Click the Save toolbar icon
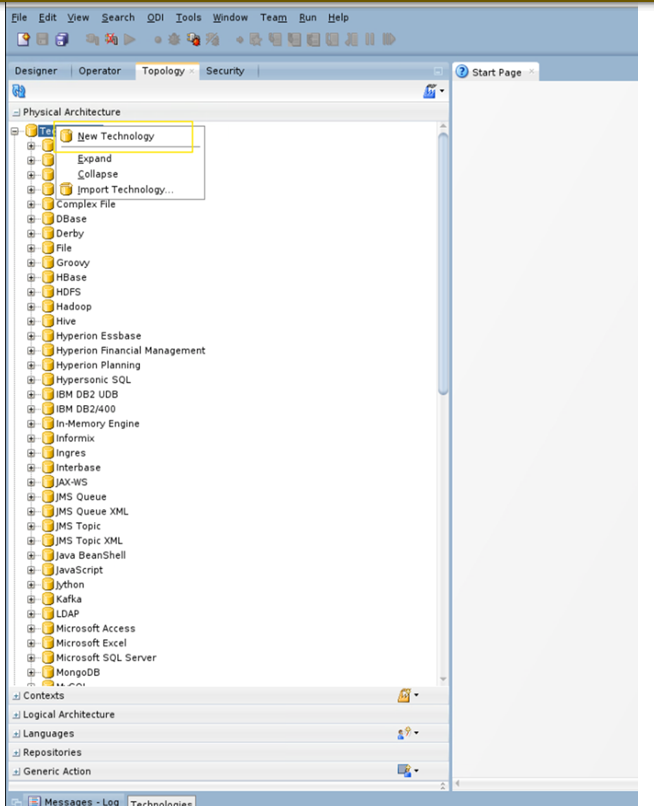This screenshot has width=654, height=806. (x=43, y=39)
